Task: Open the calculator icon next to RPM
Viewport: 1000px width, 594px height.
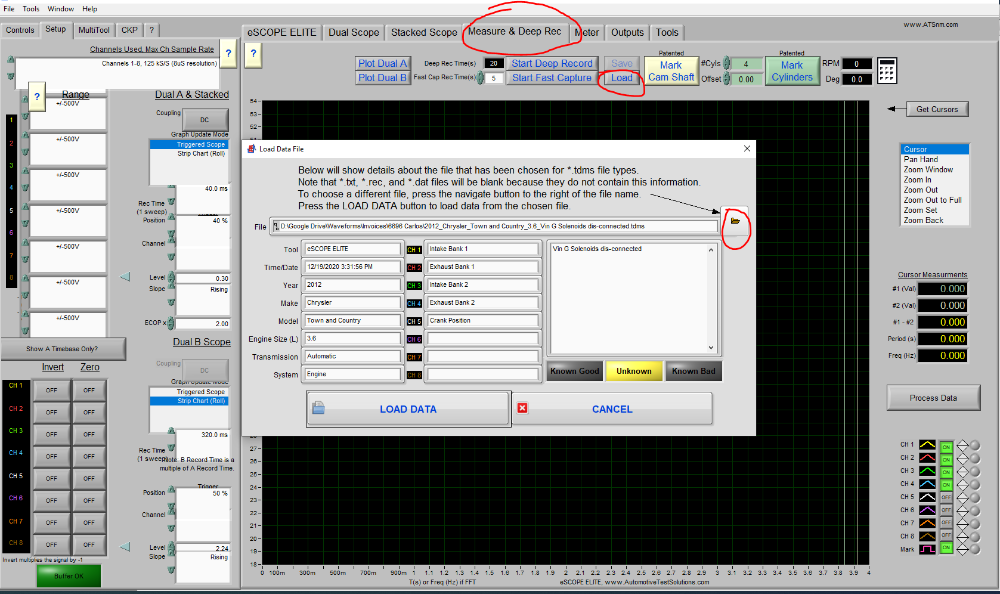Action: tap(886, 71)
